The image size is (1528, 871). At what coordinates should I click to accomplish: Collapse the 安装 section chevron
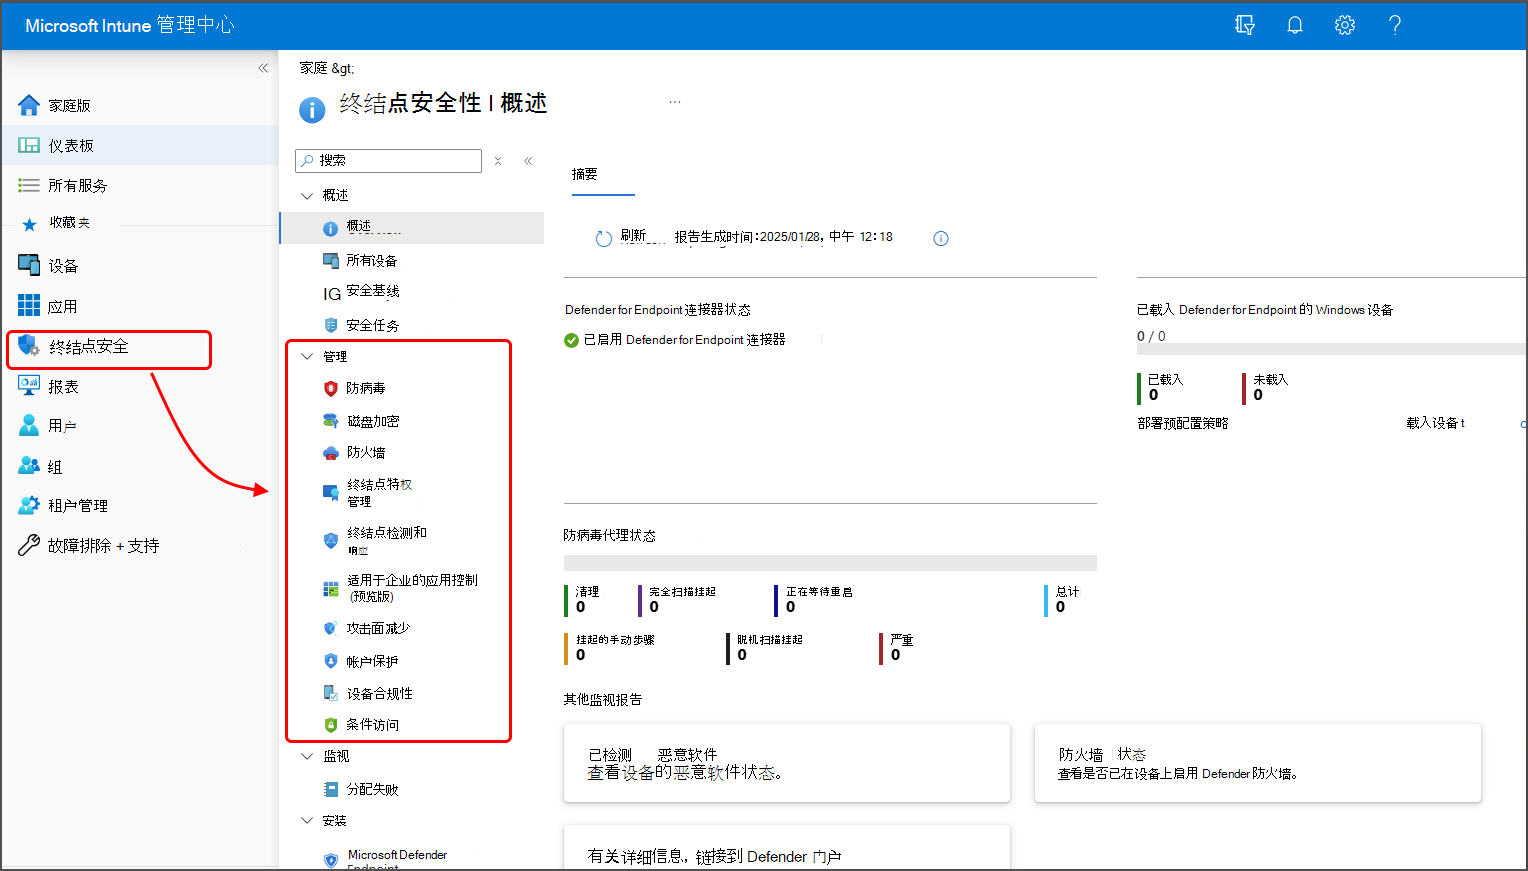307,821
